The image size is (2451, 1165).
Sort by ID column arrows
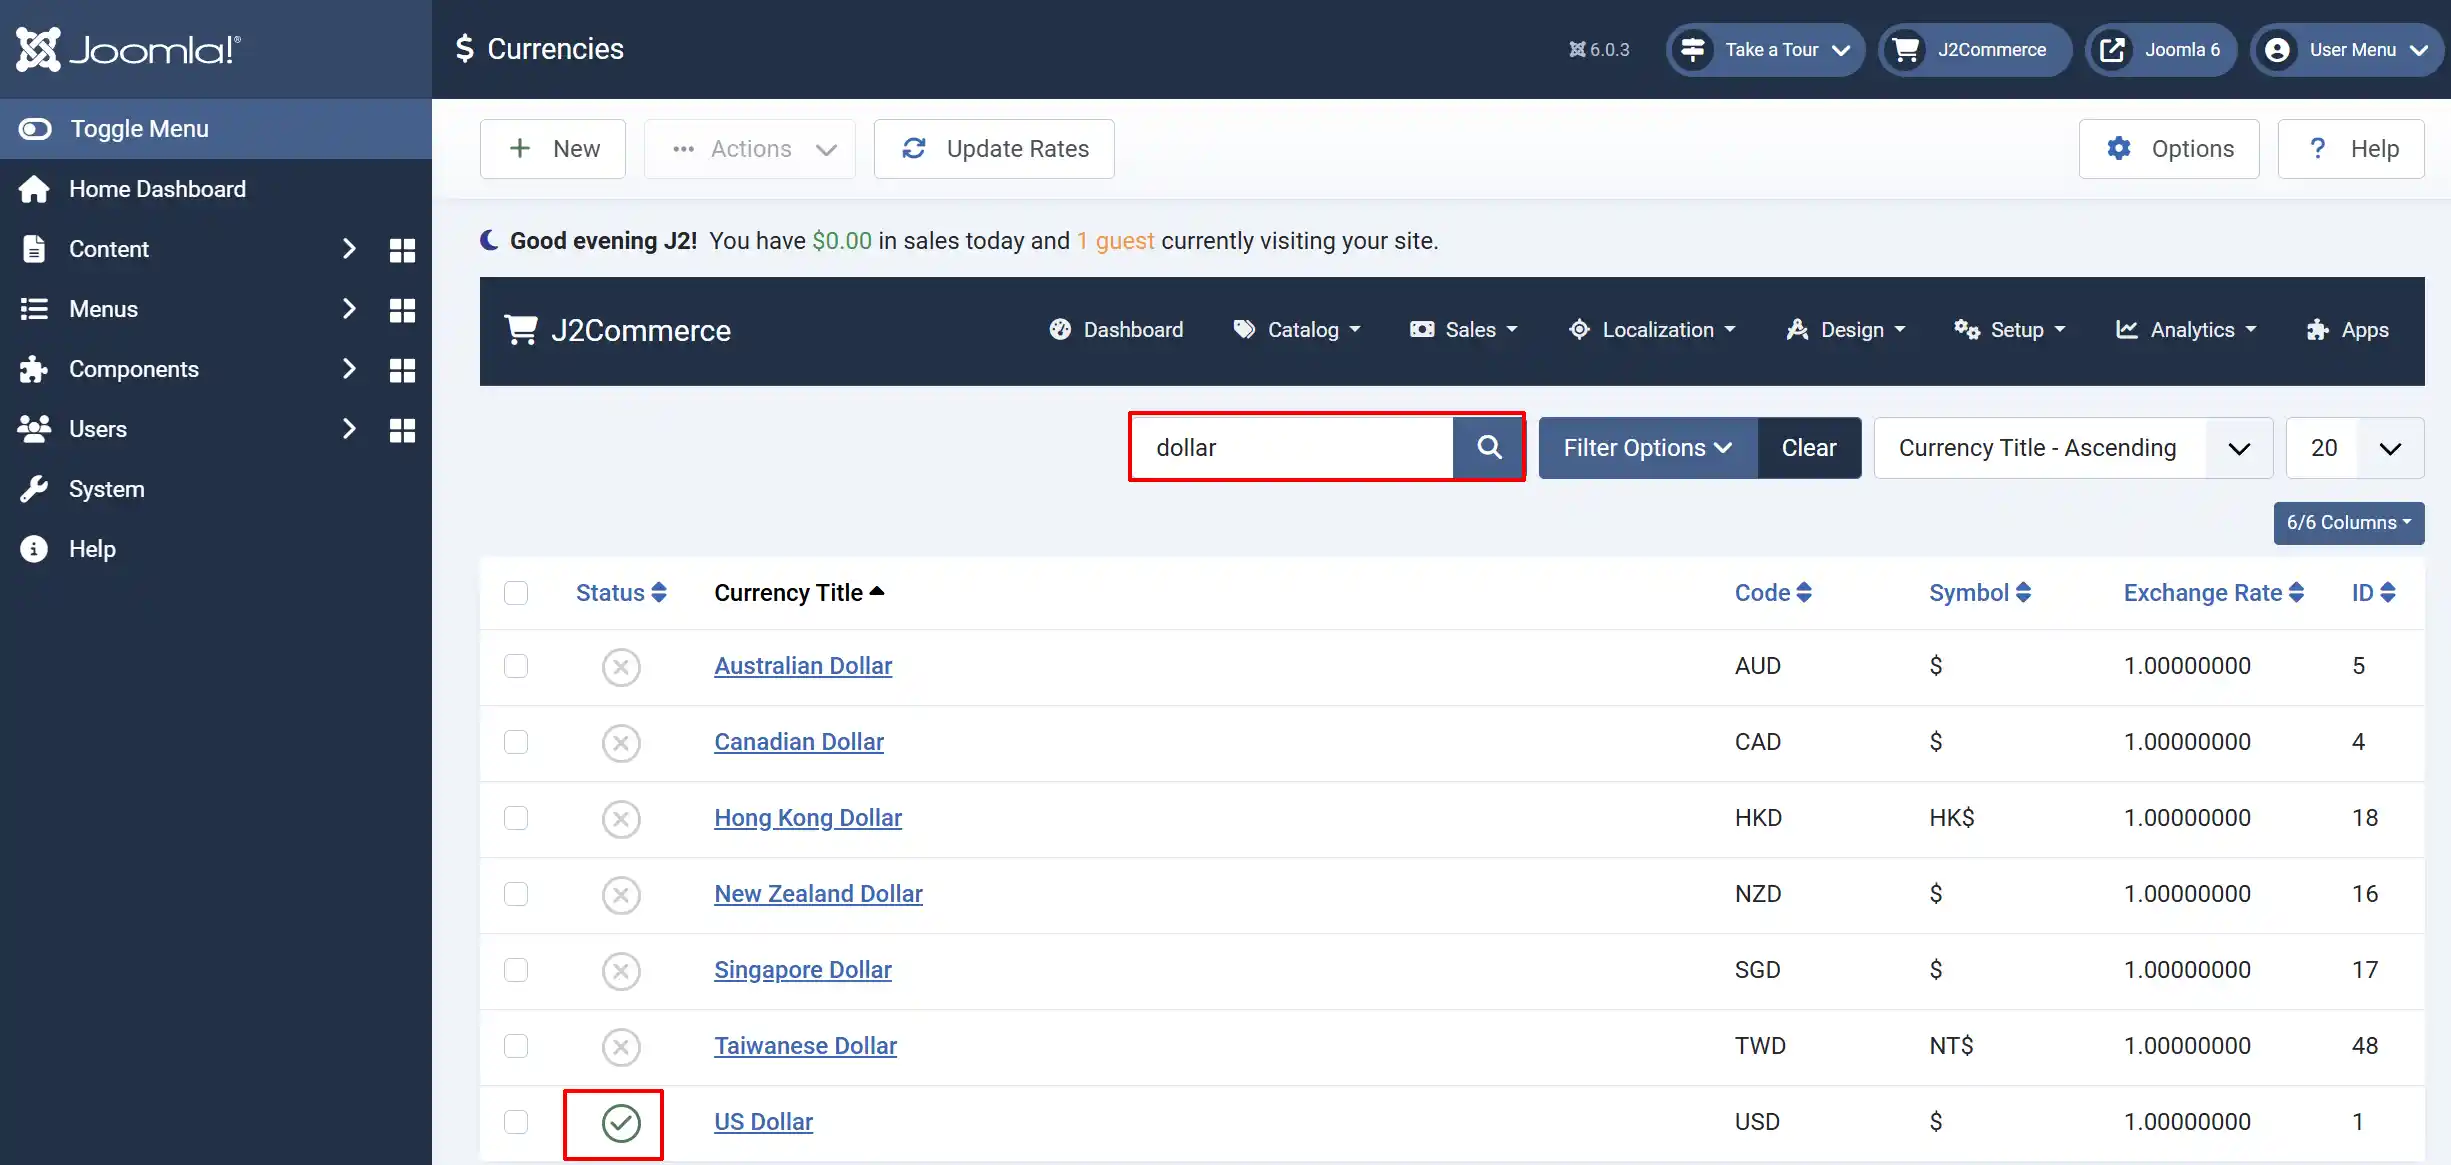point(2388,593)
